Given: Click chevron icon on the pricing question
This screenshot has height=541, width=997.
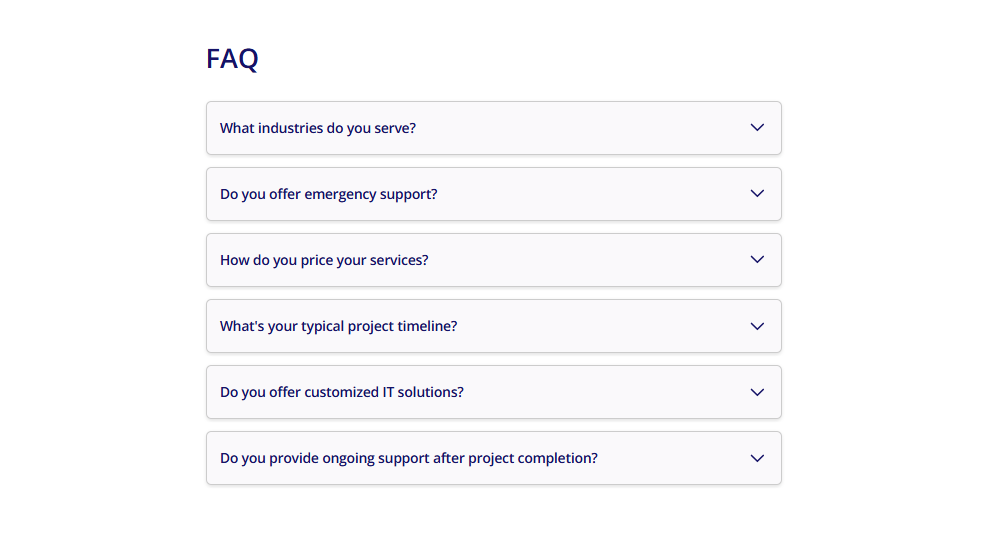Looking at the screenshot, I should 757,260.
